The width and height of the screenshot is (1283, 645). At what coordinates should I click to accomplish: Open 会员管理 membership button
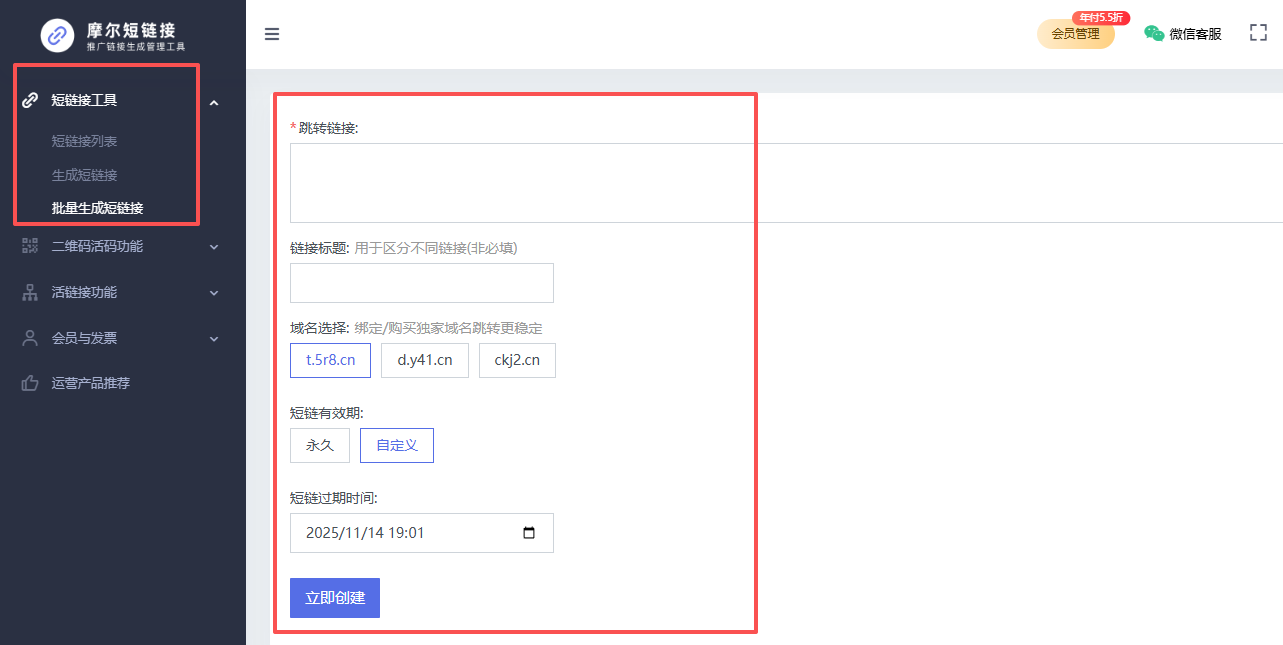click(1075, 34)
